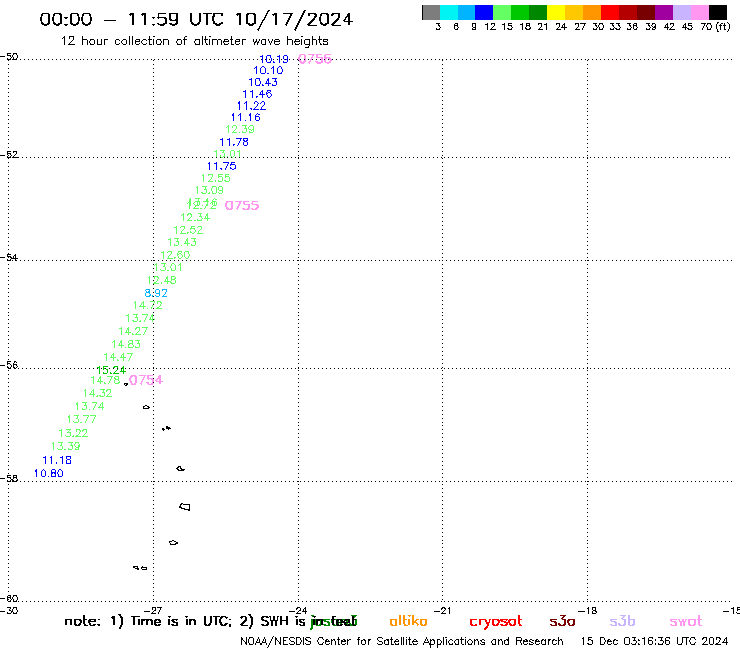The height and width of the screenshot is (650, 740).
Task: Click the wave height value '11.16'
Action: 245,117
